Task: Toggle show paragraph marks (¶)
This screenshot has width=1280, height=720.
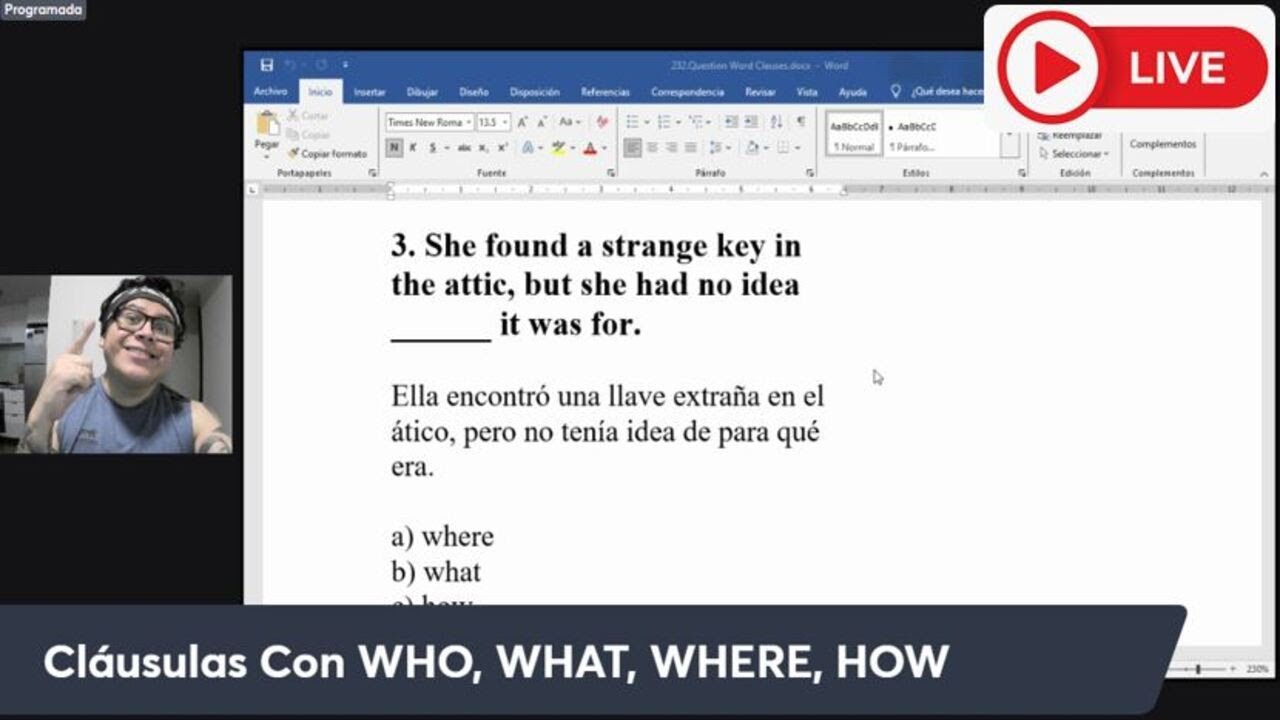Action: pos(800,122)
